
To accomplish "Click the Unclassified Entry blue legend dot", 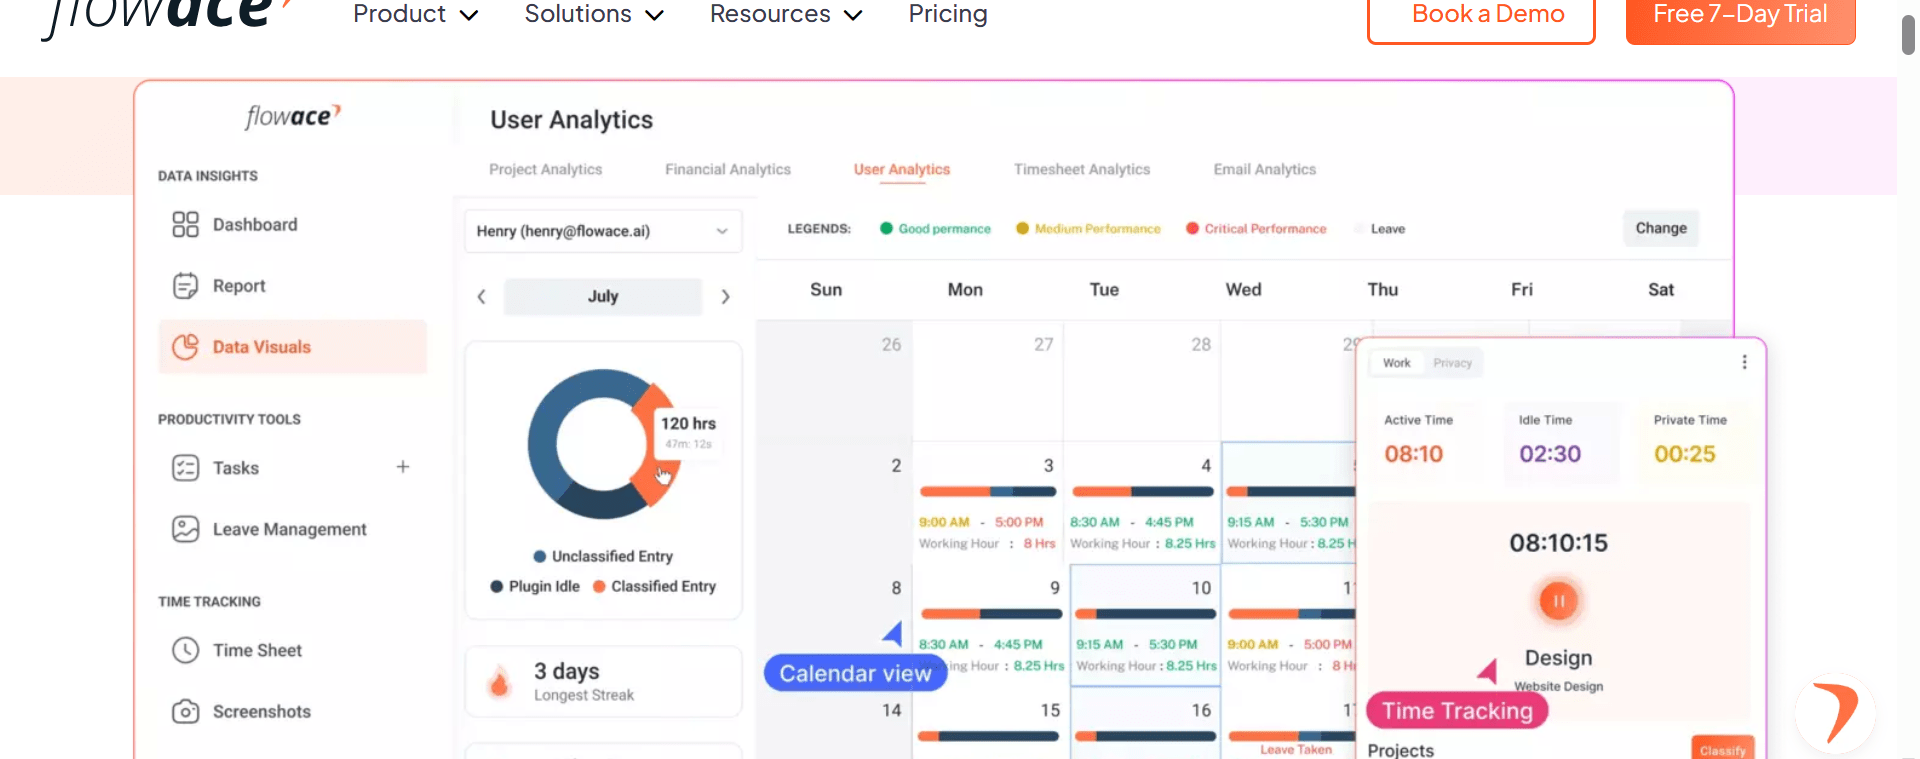I will (540, 557).
